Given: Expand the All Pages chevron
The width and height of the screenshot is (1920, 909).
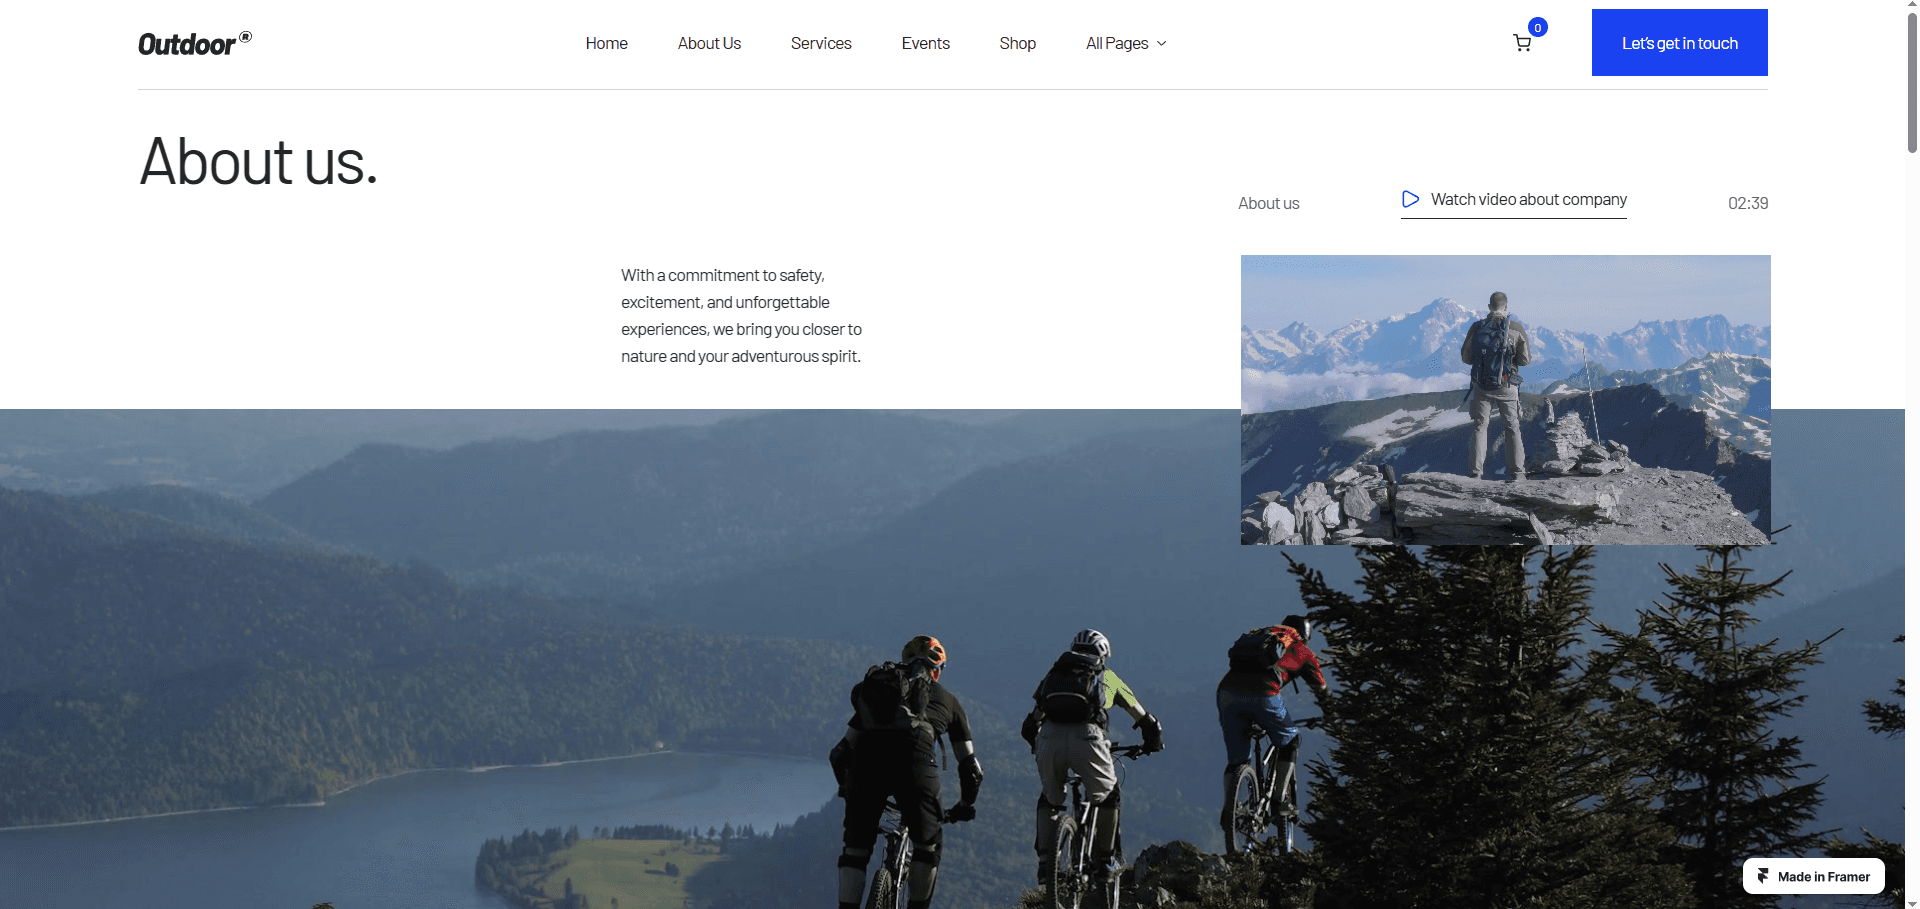Looking at the screenshot, I should pos(1161,43).
